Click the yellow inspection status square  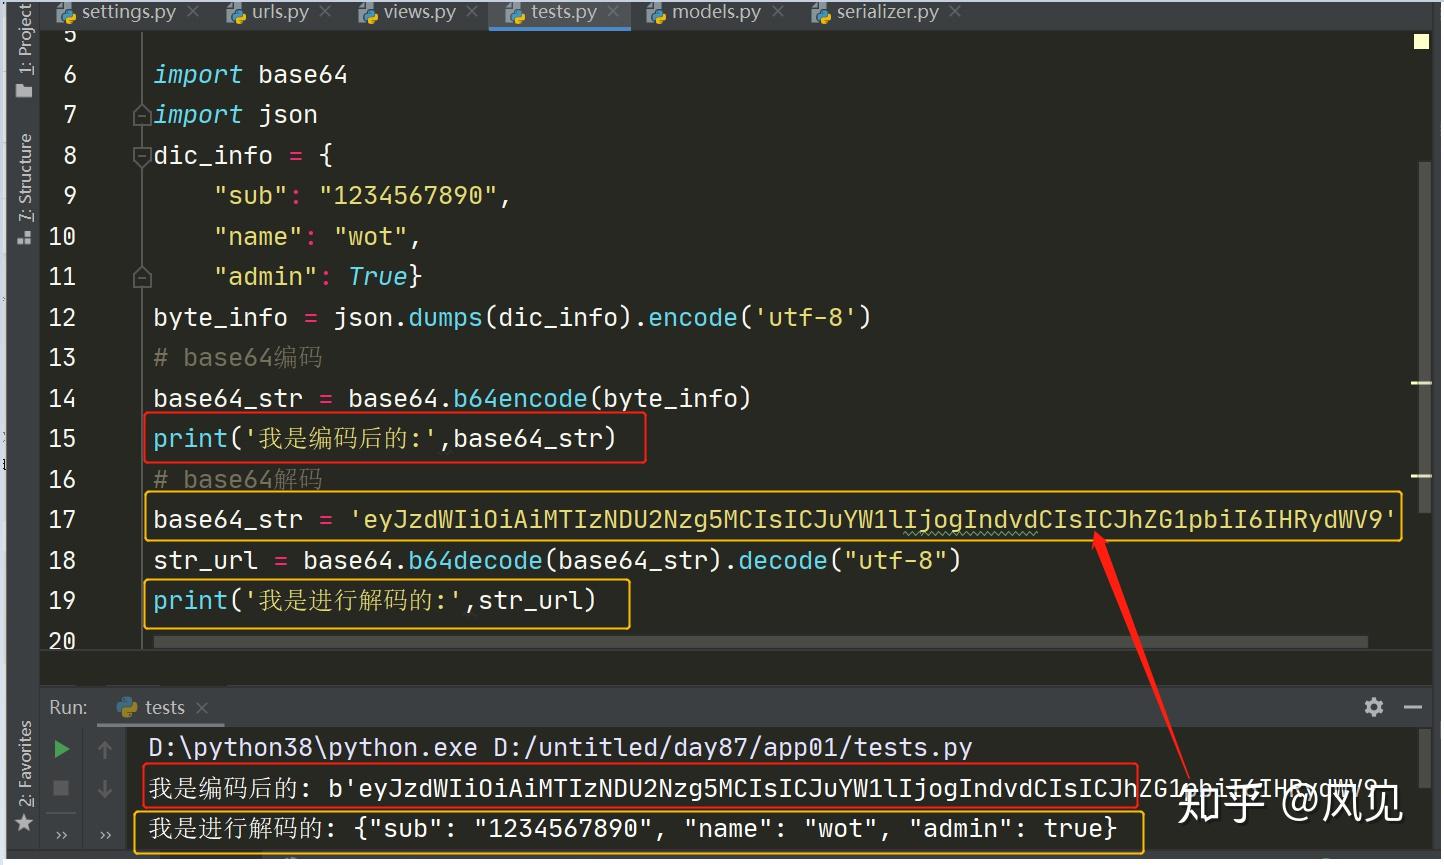[x=1421, y=41]
